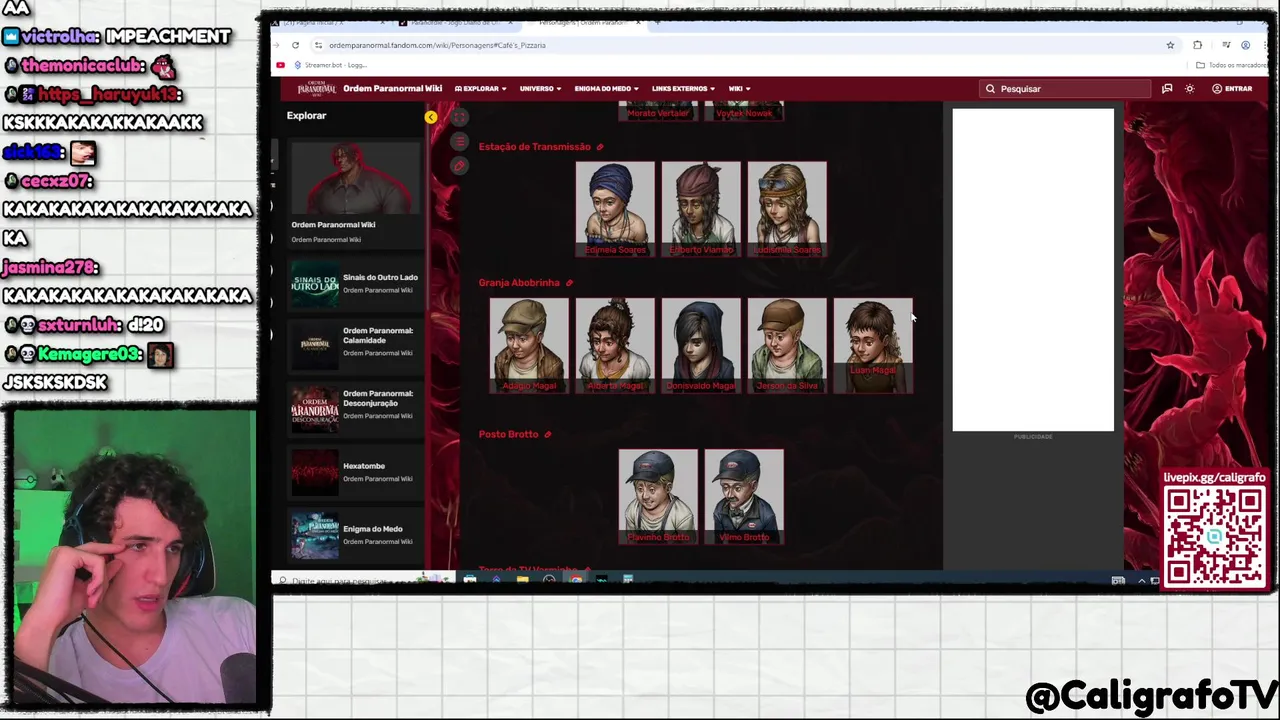Open Adágio Magal character portrait
This screenshot has height=720, width=1280.
coord(529,345)
